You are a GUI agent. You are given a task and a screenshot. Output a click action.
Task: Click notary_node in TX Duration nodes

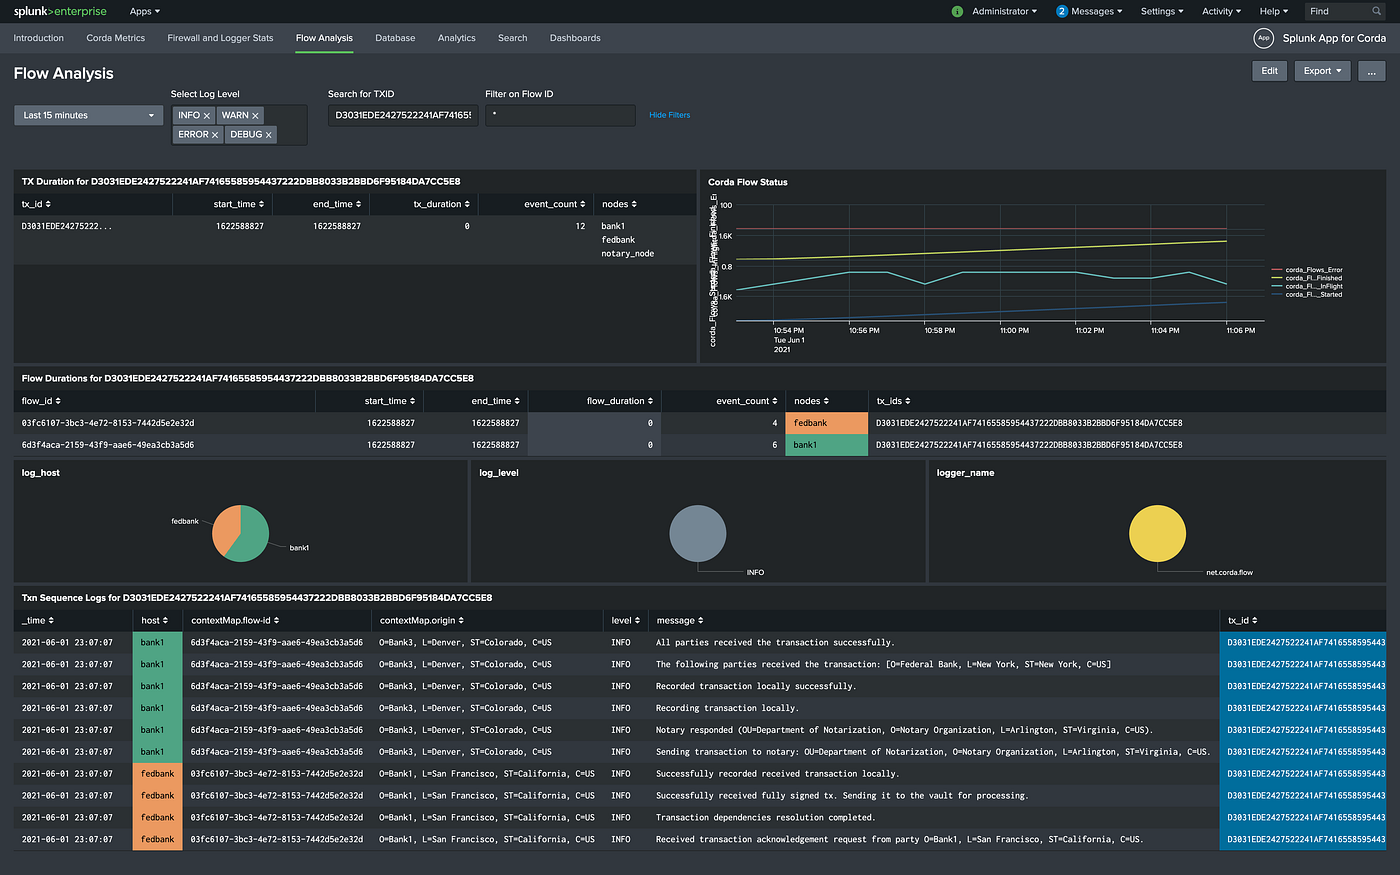[x=628, y=254]
